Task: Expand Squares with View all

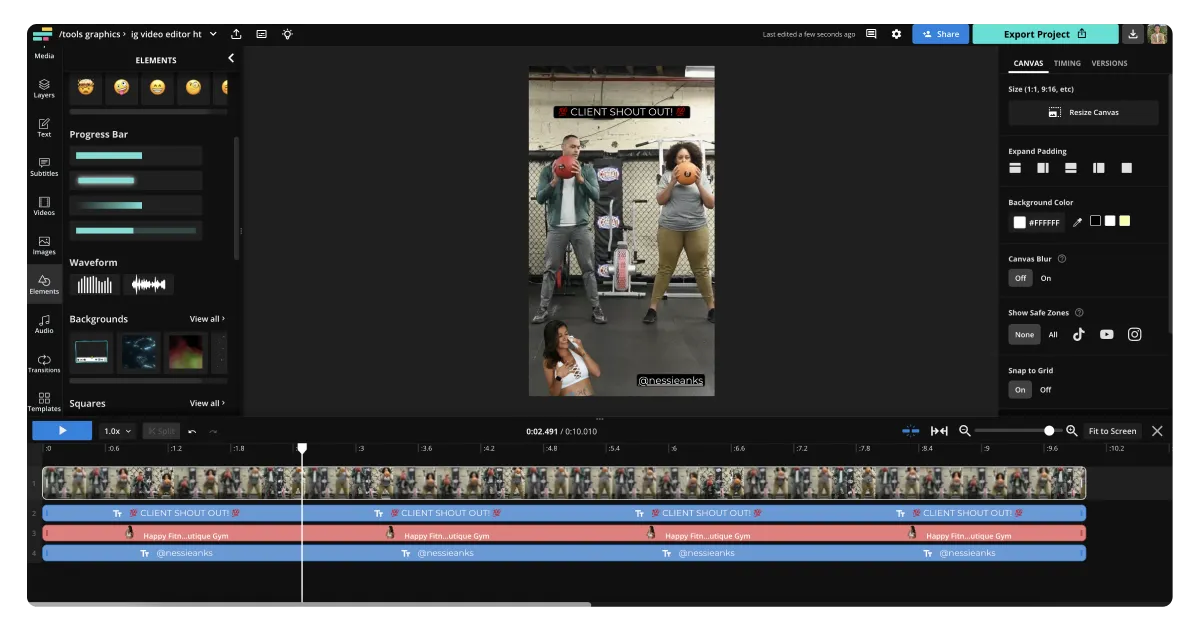Action: coord(207,403)
